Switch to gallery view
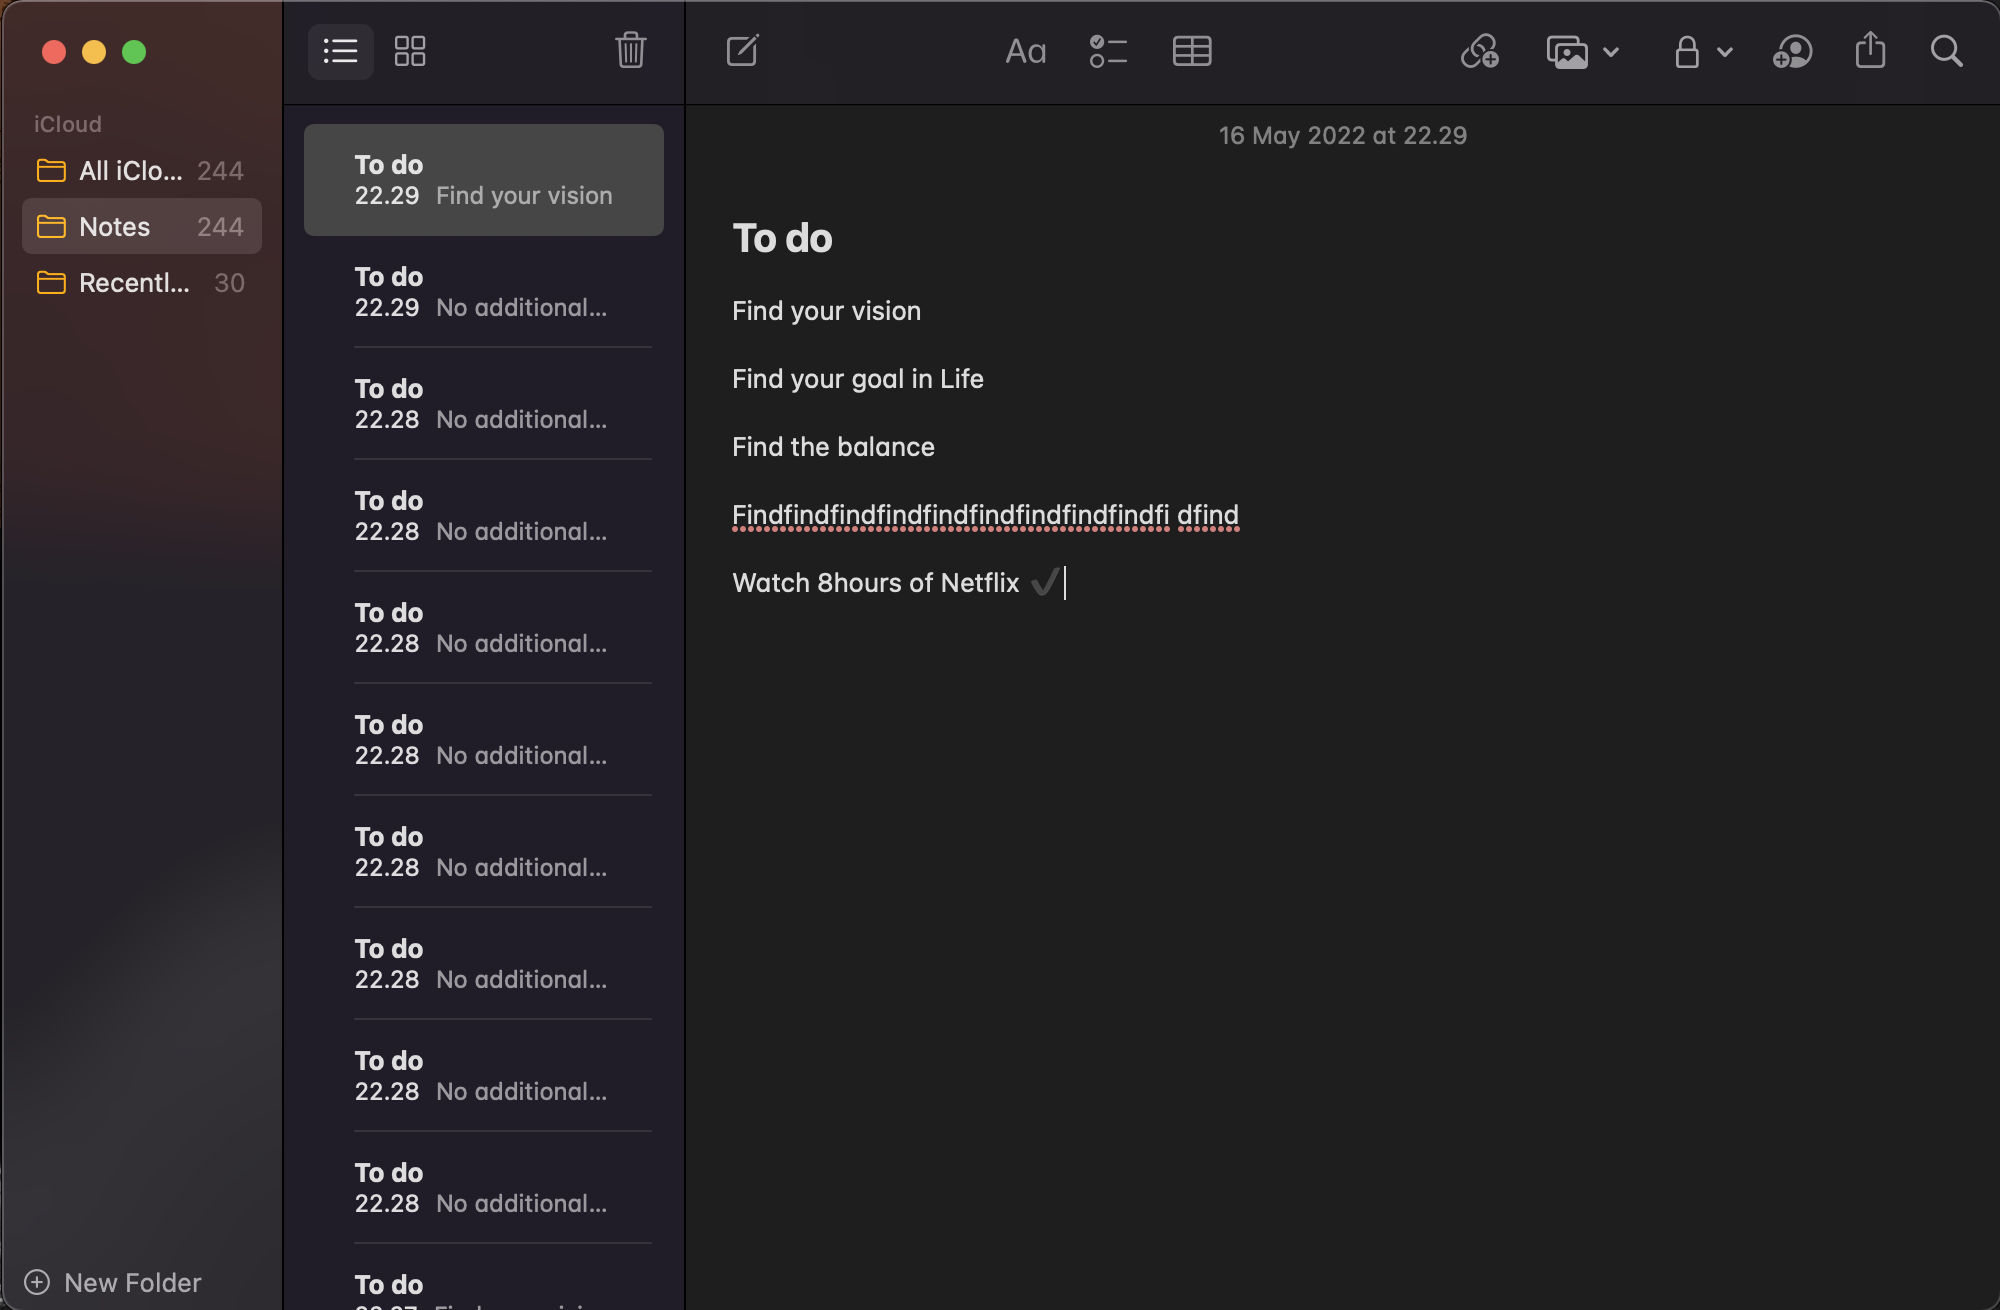Viewport: 2000px width, 1310px height. pyautogui.click(x=410, y=51)
